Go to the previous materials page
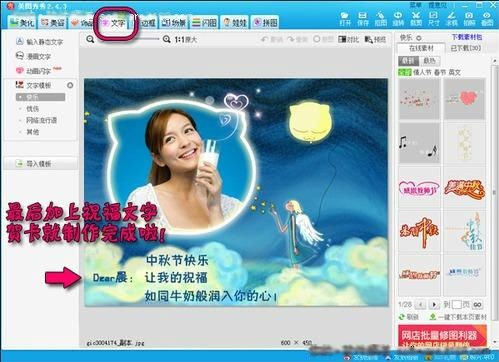499x362 pixels. click(x=421, y=304)
